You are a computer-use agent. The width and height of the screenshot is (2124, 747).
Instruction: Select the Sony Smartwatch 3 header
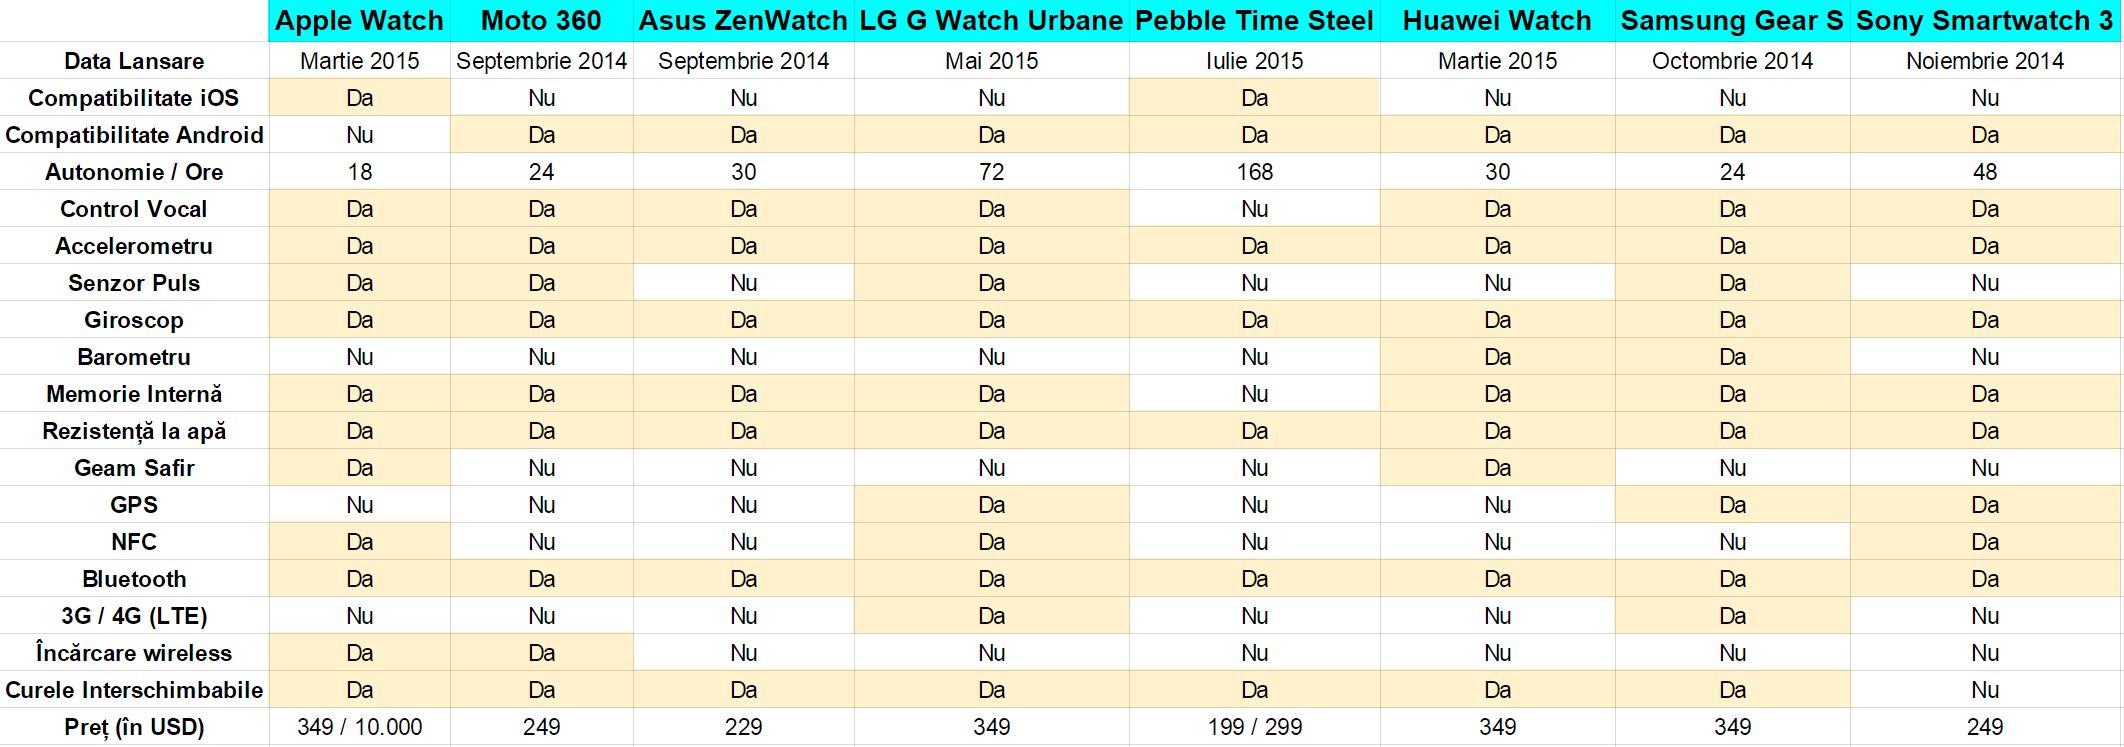click(1984, 21)
